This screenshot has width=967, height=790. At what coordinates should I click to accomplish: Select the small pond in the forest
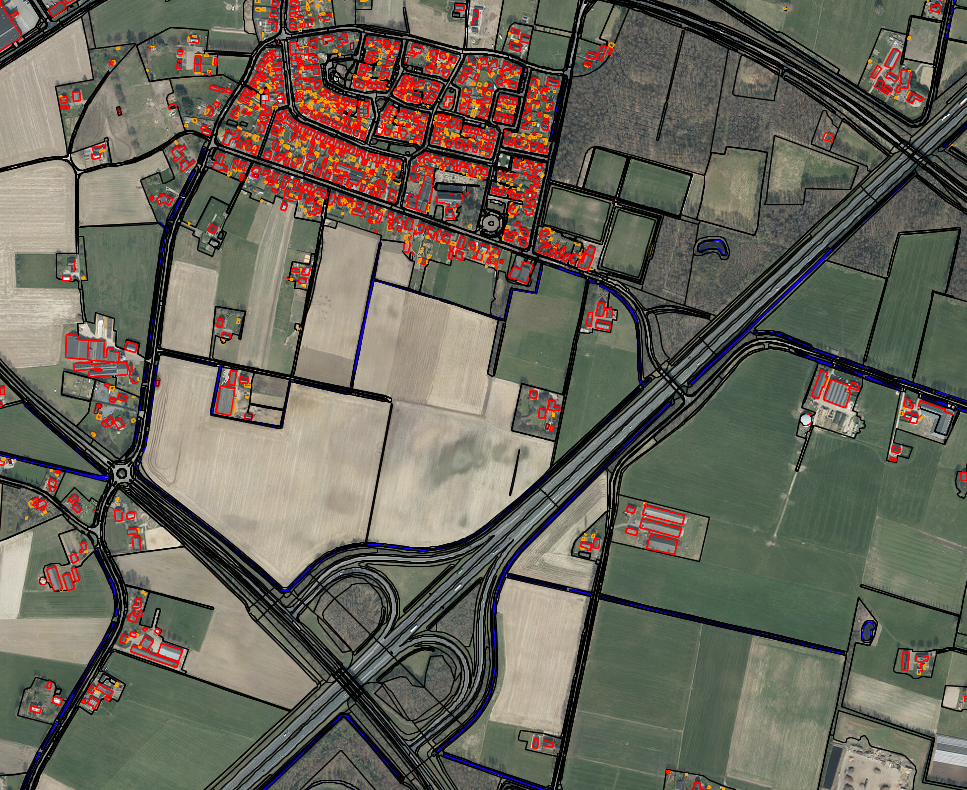712,246
